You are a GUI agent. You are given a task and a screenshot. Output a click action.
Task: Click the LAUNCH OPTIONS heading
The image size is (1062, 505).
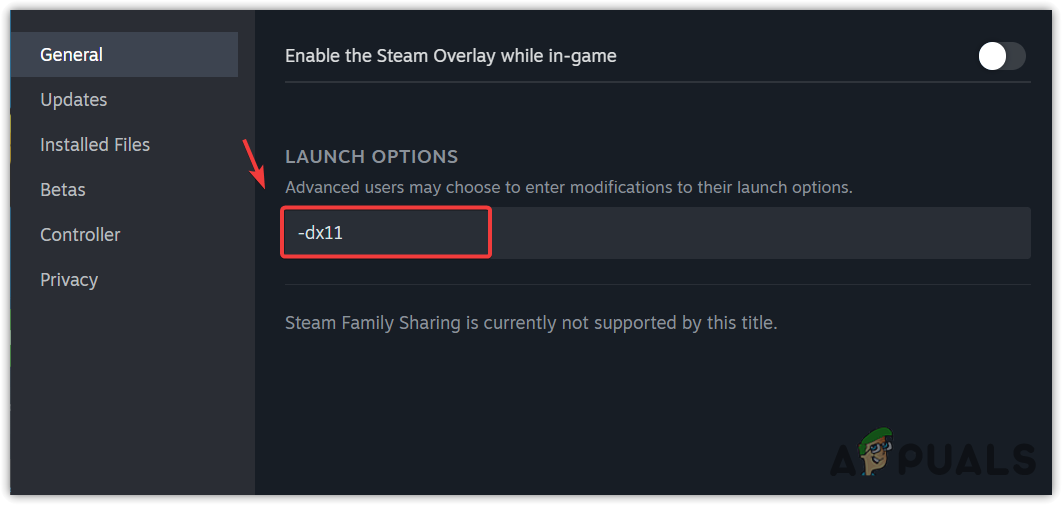371,157
